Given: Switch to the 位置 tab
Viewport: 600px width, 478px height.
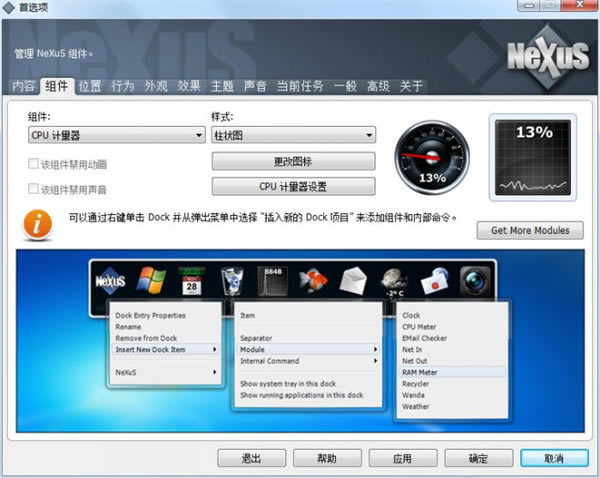Looking at the screenshot, I should click(90, 86).
